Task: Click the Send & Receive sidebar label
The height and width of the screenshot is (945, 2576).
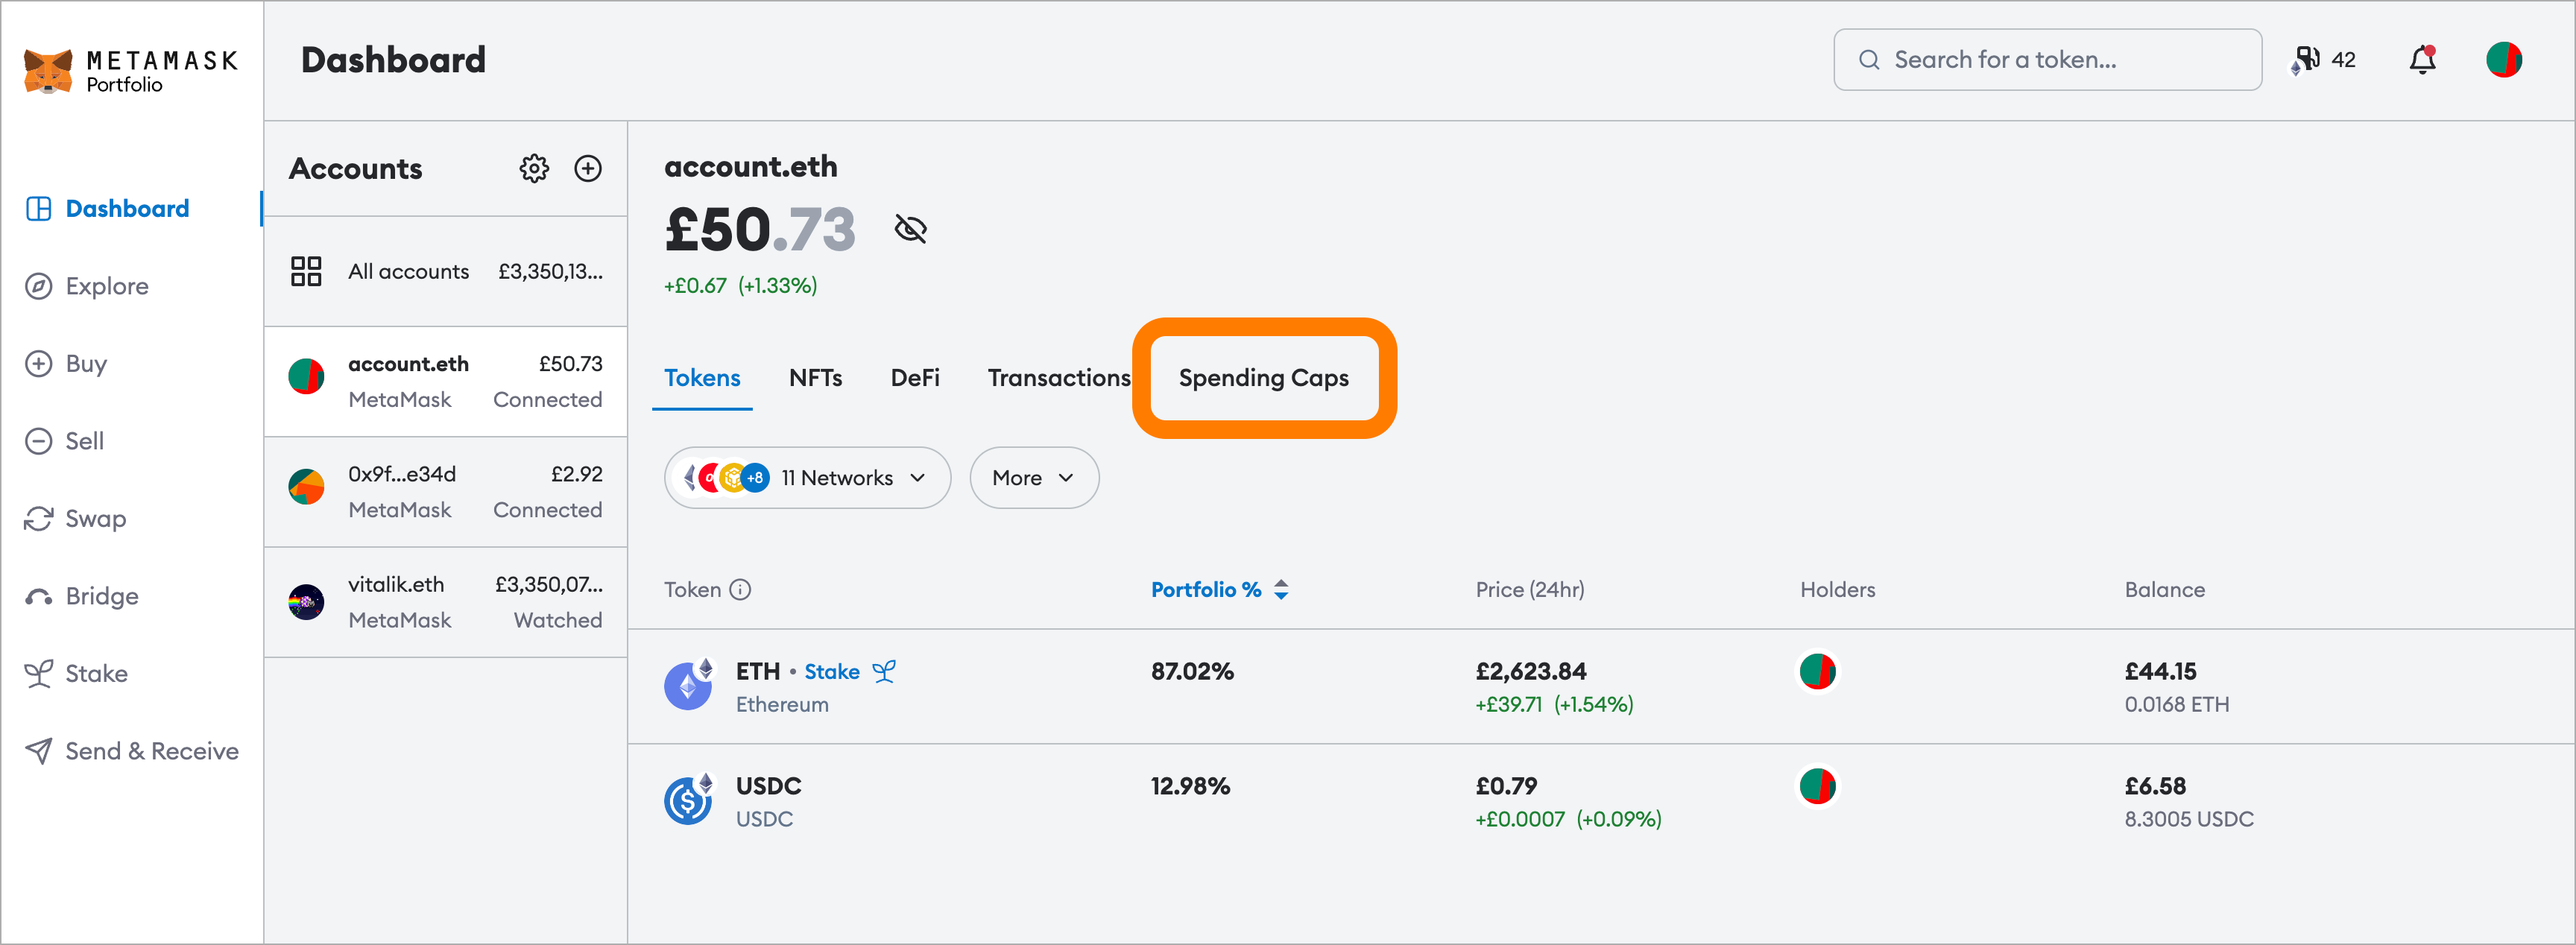Action: click(x=152, y=751)
